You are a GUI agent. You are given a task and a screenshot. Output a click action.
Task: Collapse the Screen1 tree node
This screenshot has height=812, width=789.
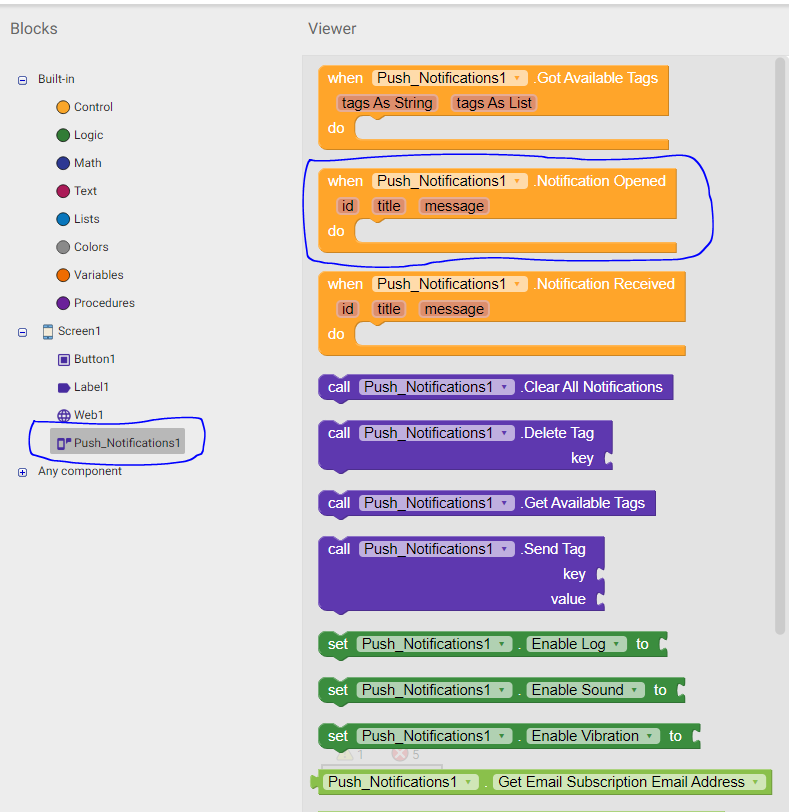[22, 332]
